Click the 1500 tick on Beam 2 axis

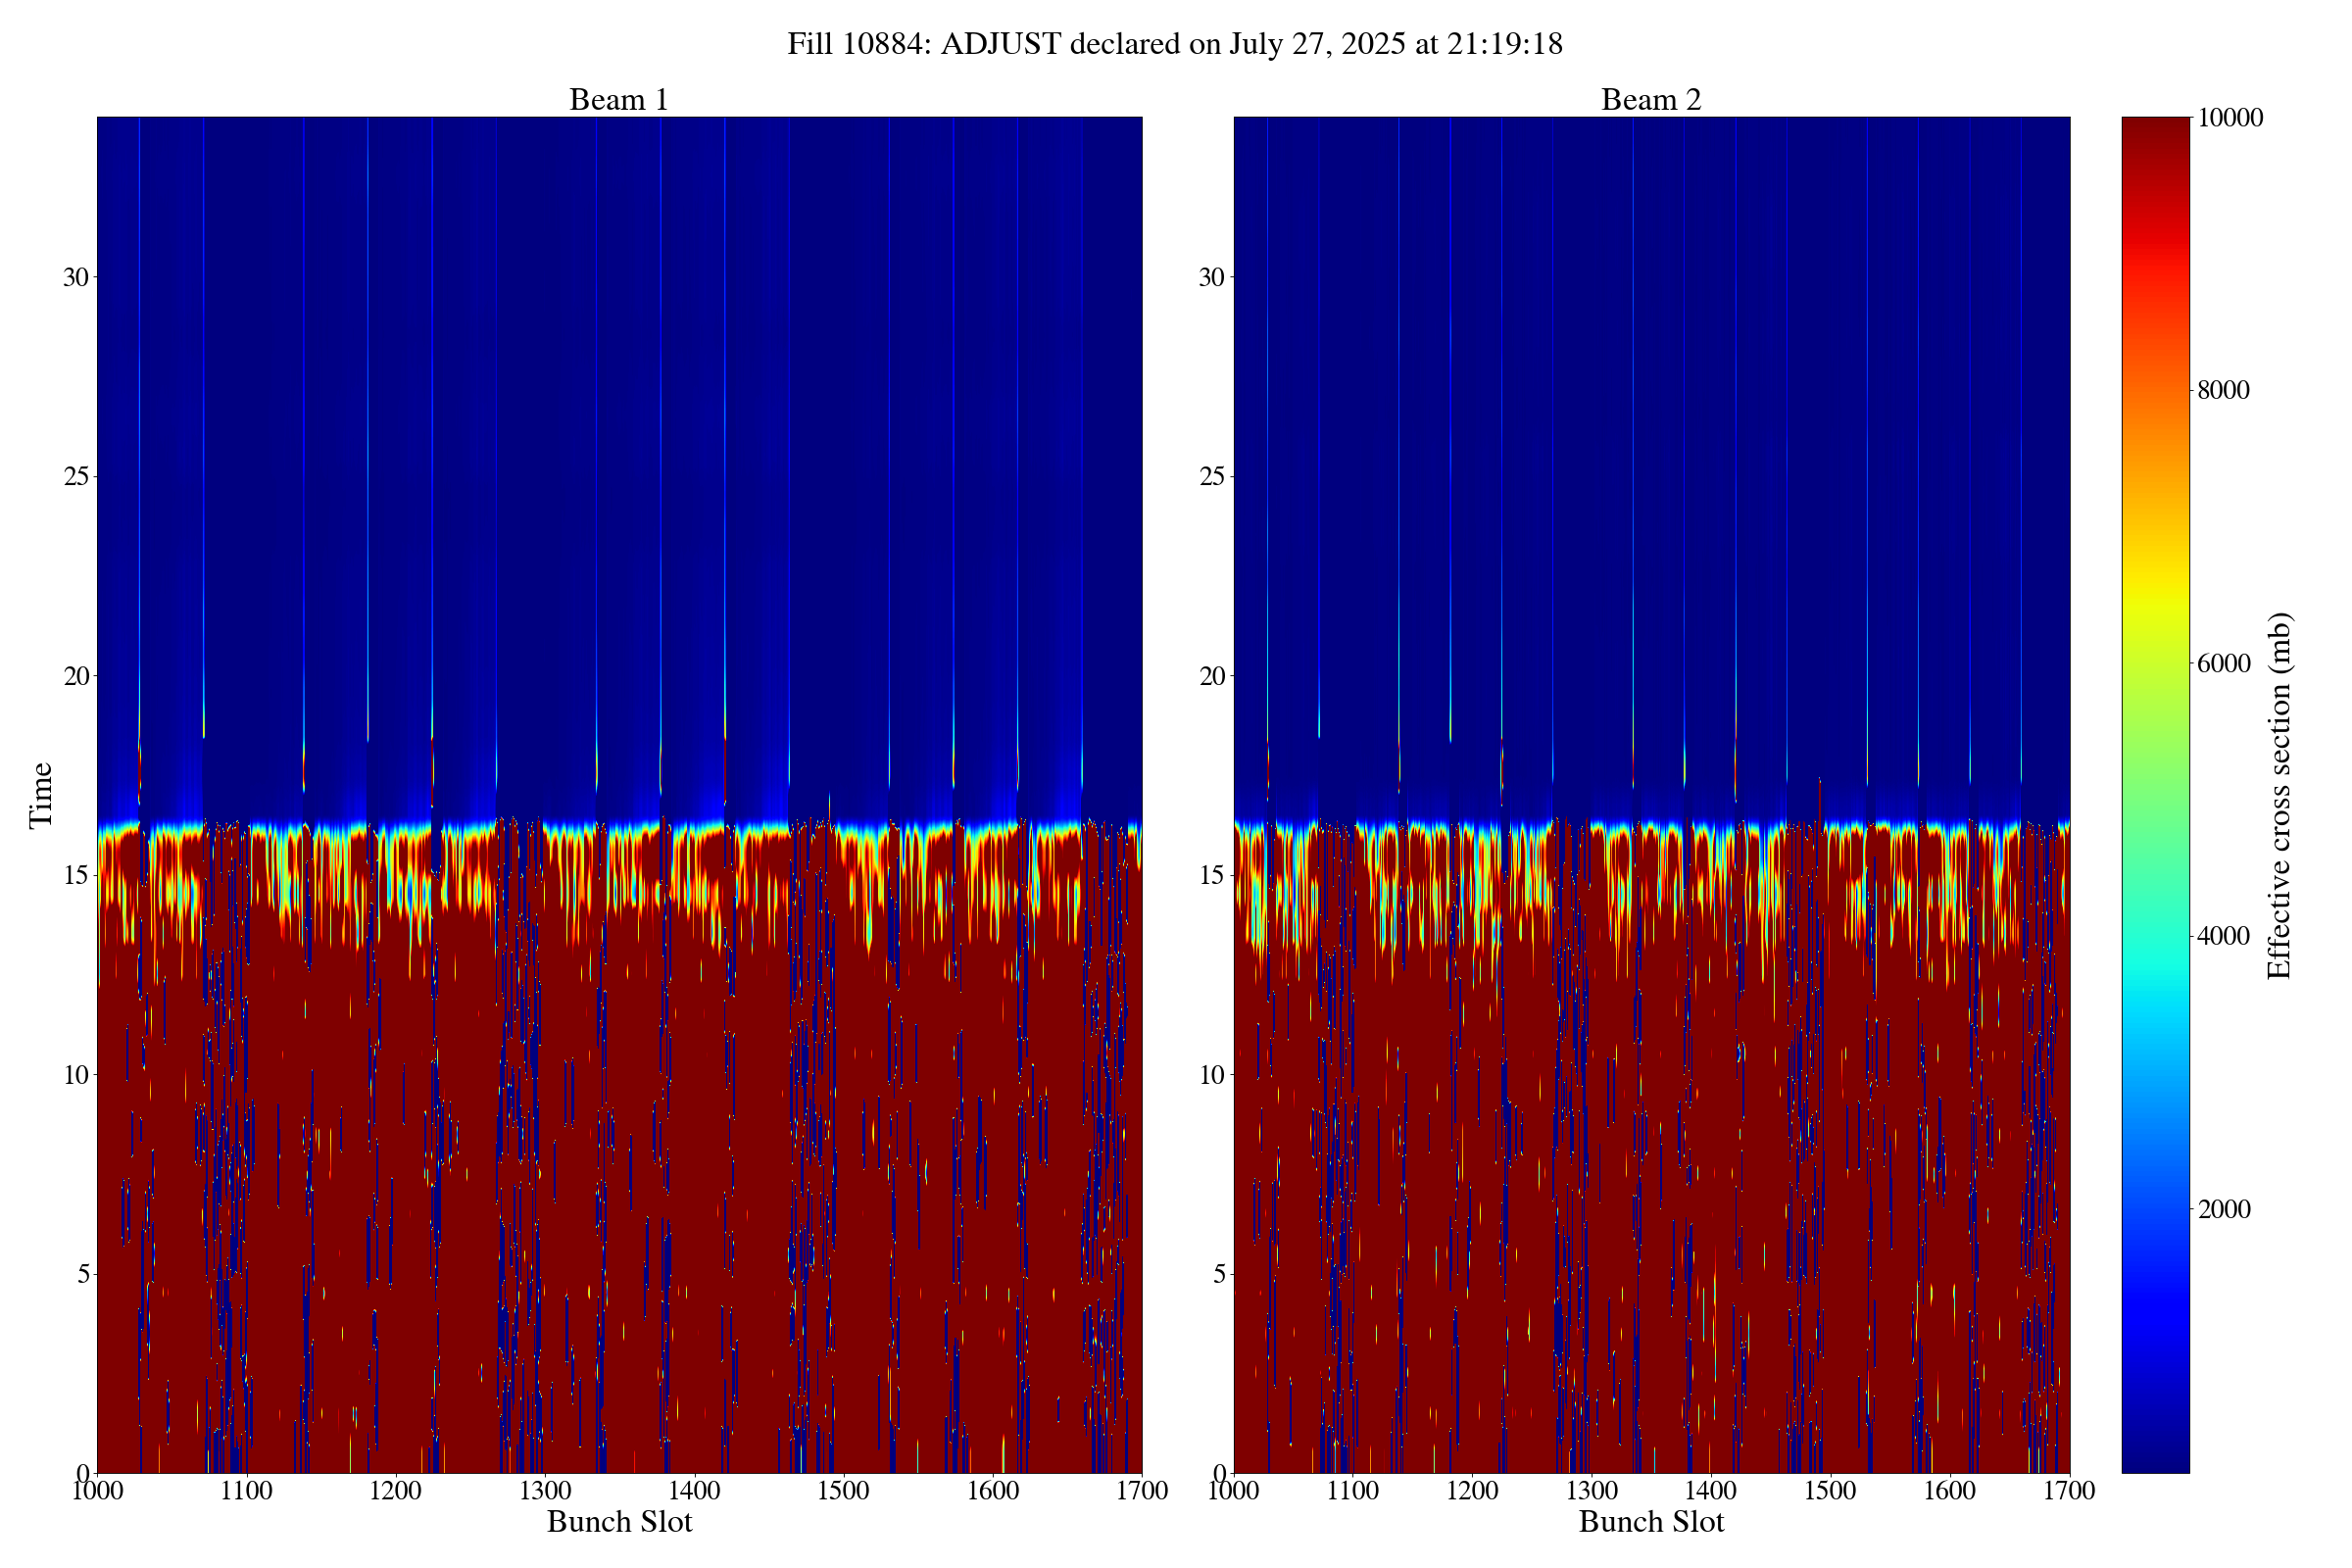click(x=1830, y=1491)
